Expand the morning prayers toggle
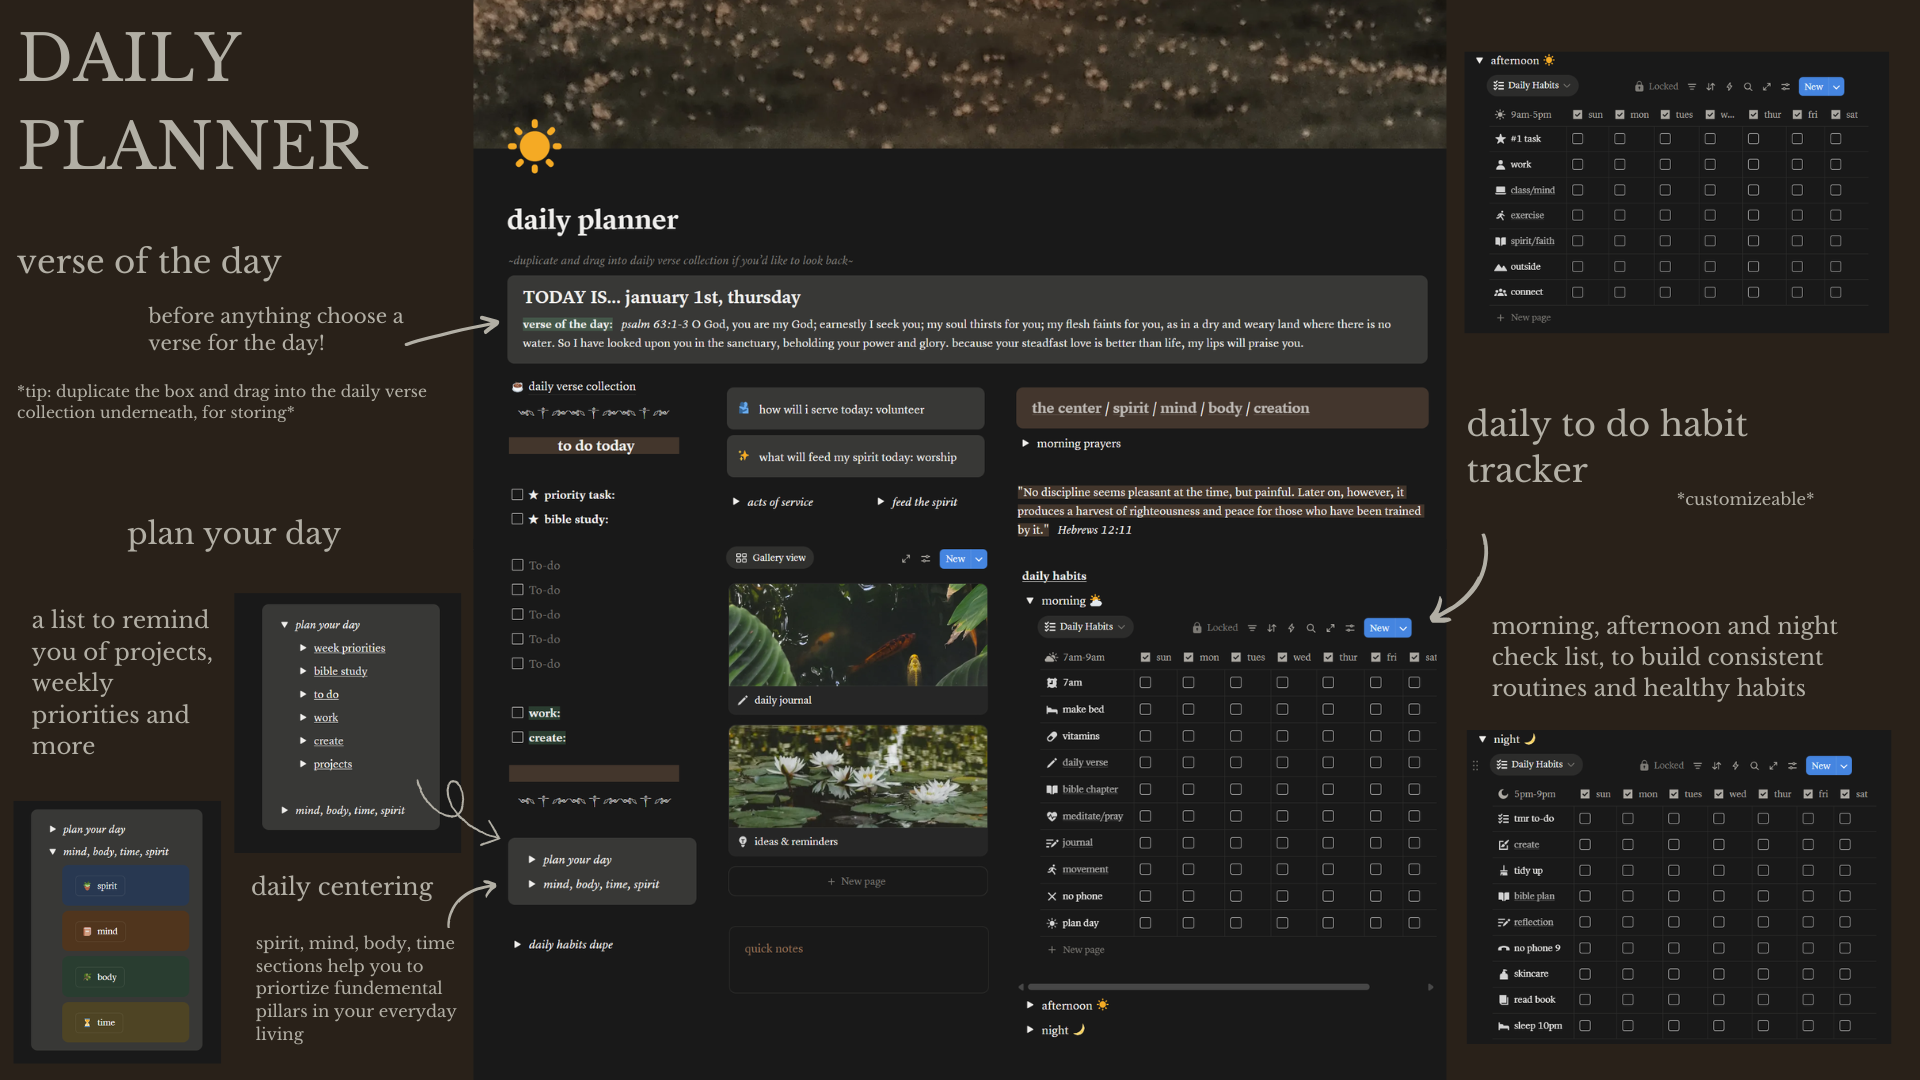This screenshot has height=1080, width=1920. coord(1026,443)
